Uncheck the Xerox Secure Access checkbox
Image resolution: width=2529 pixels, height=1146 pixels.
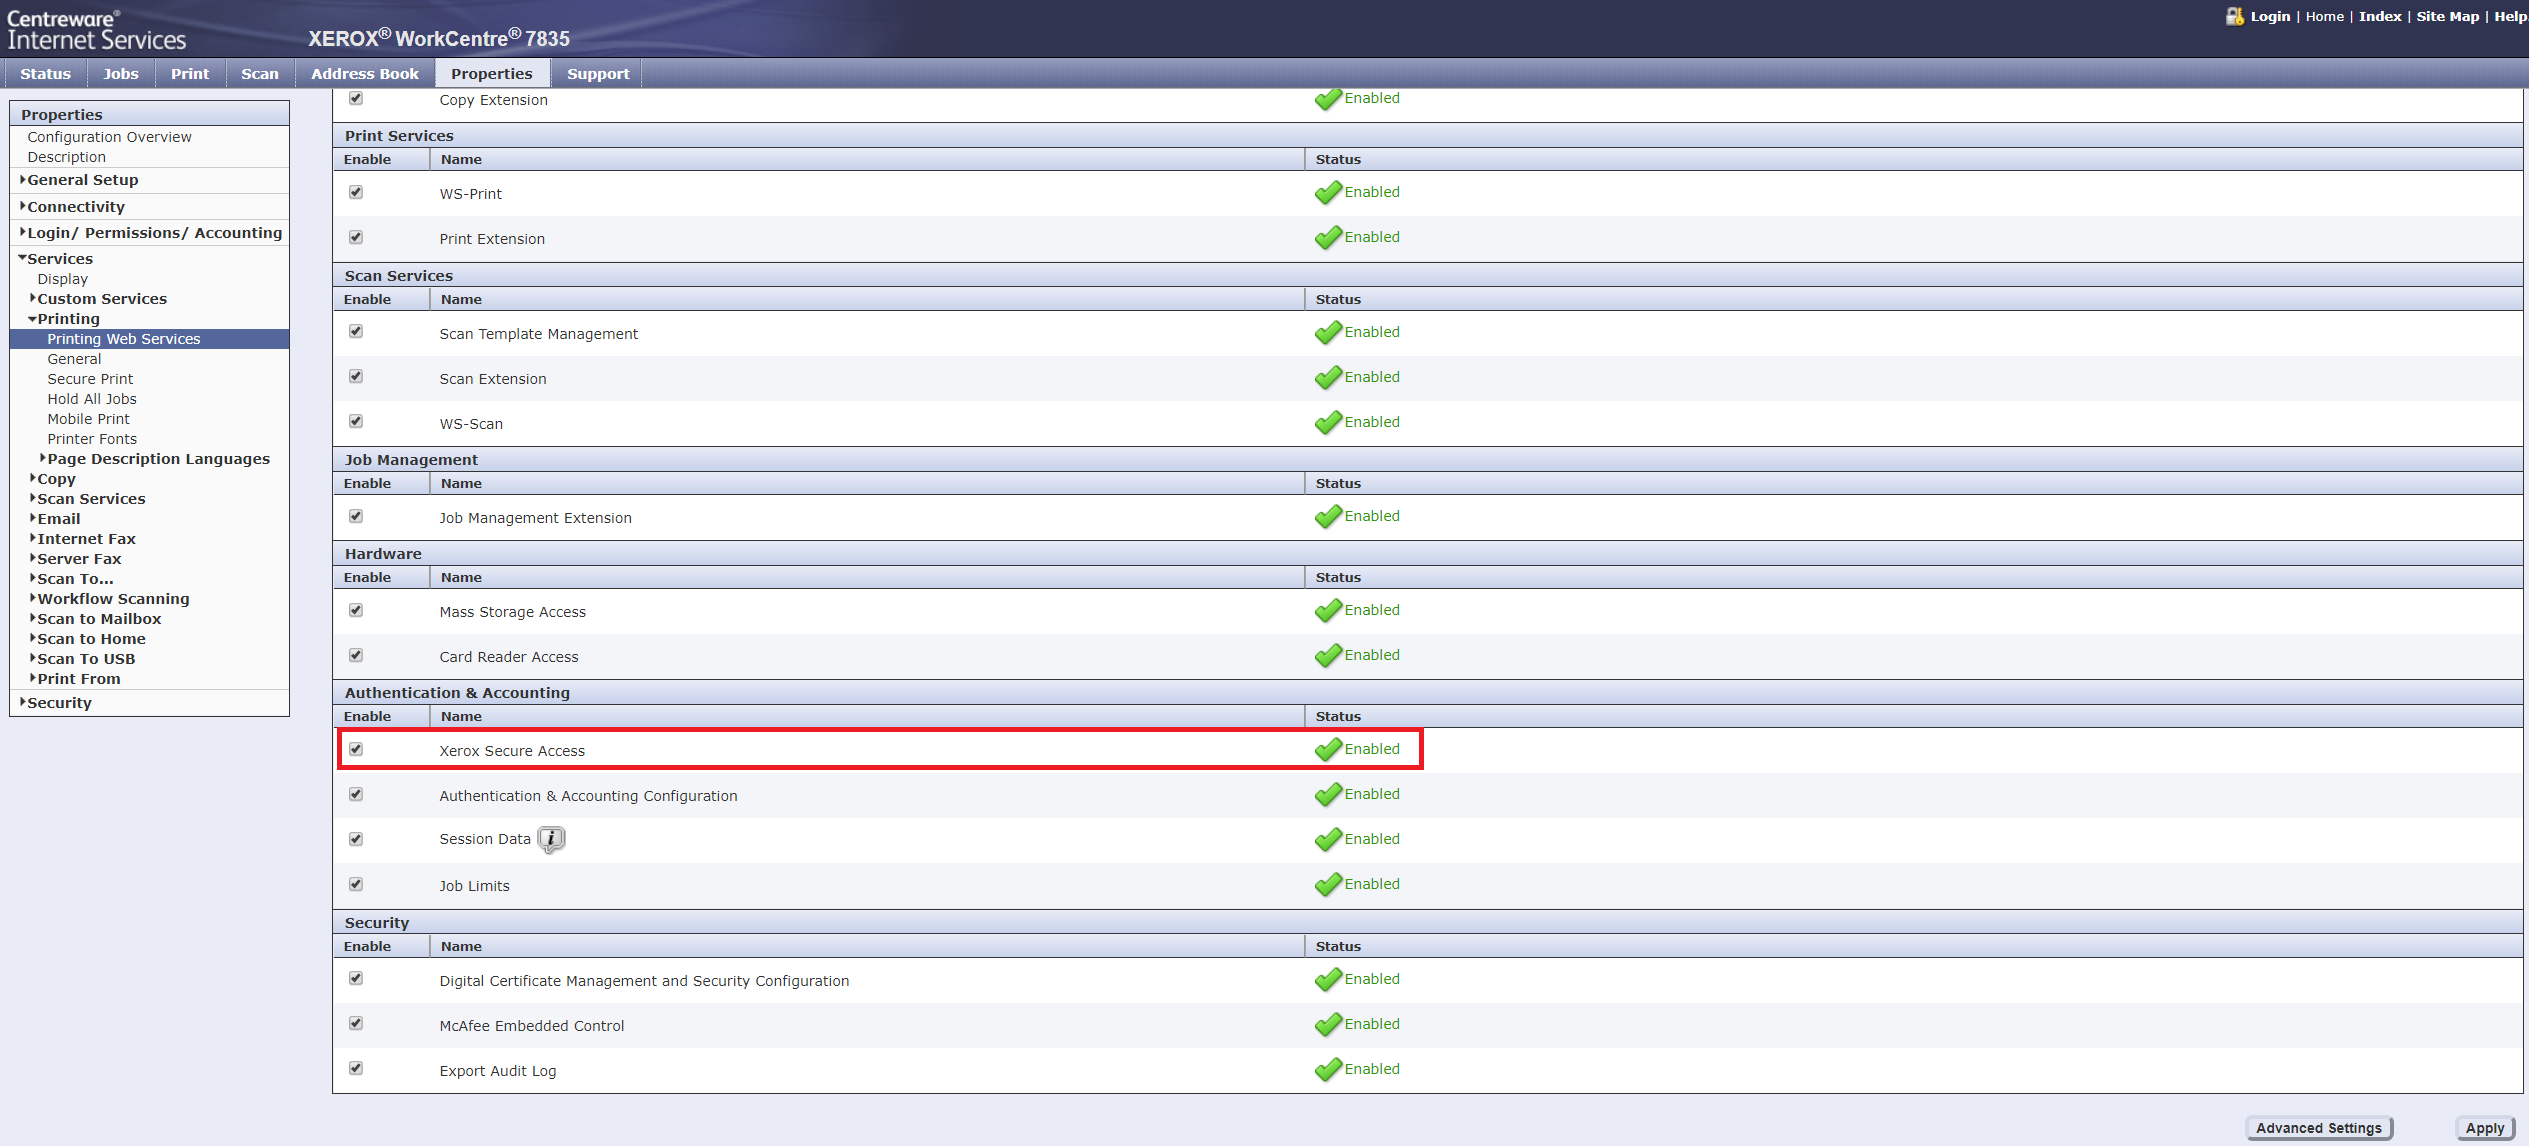coord(356,749)
